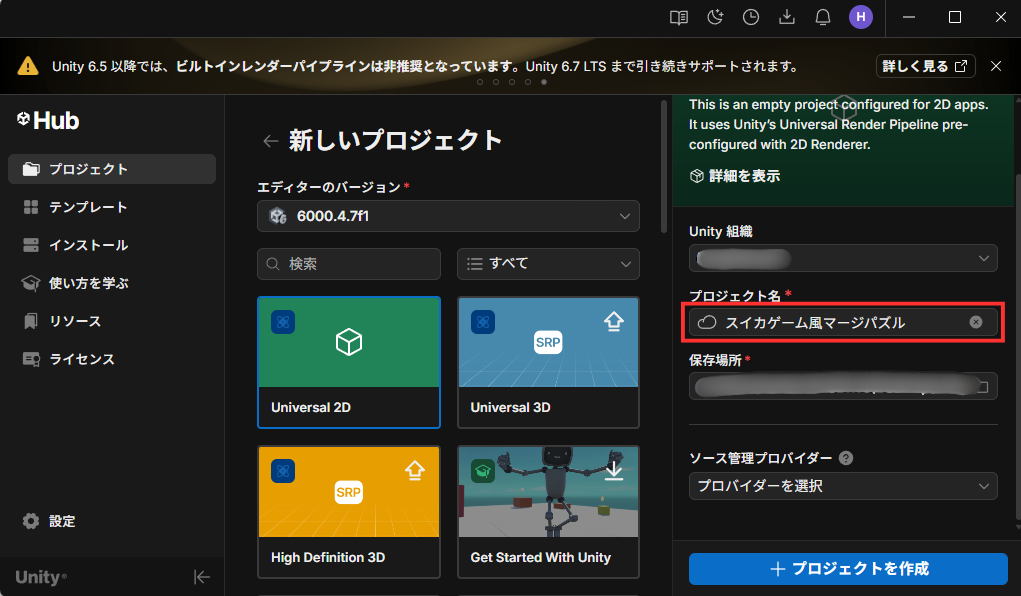Open the documentation book icon in title bar
Screen dimensions: 1021x596
click(678, 18)
